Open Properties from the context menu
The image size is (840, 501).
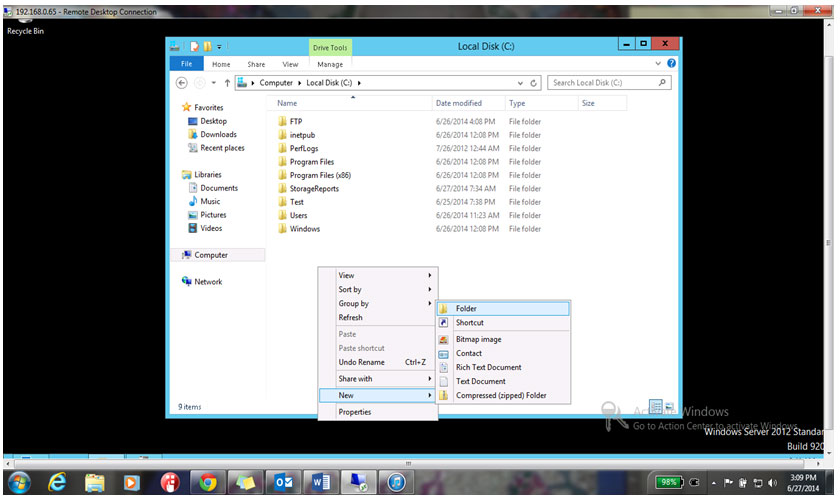coord(377,412)
